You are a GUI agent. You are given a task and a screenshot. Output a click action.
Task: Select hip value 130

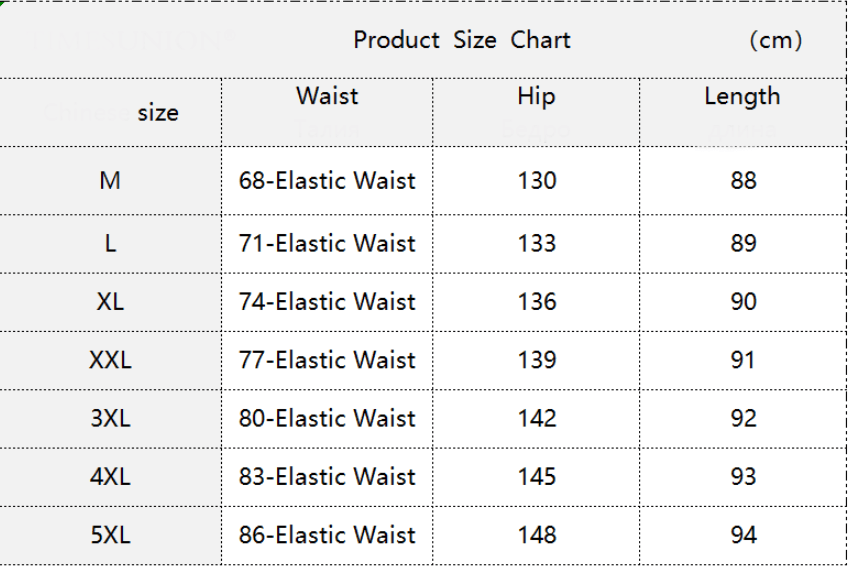pos(537,181)
